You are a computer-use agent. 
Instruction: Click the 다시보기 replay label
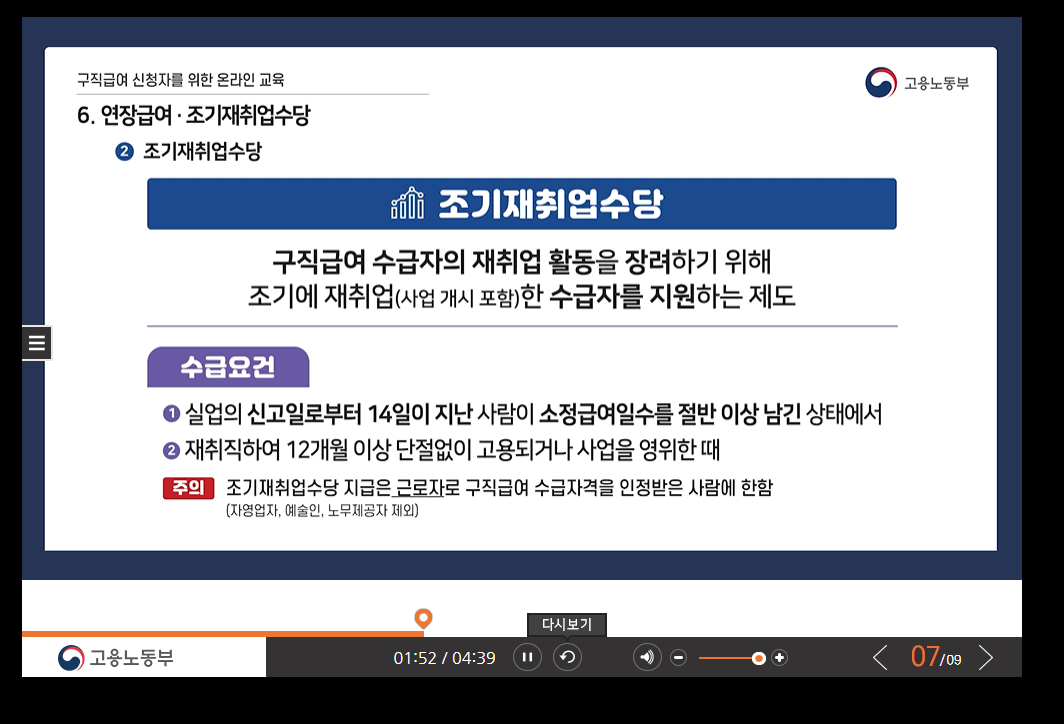pos(565,625)
